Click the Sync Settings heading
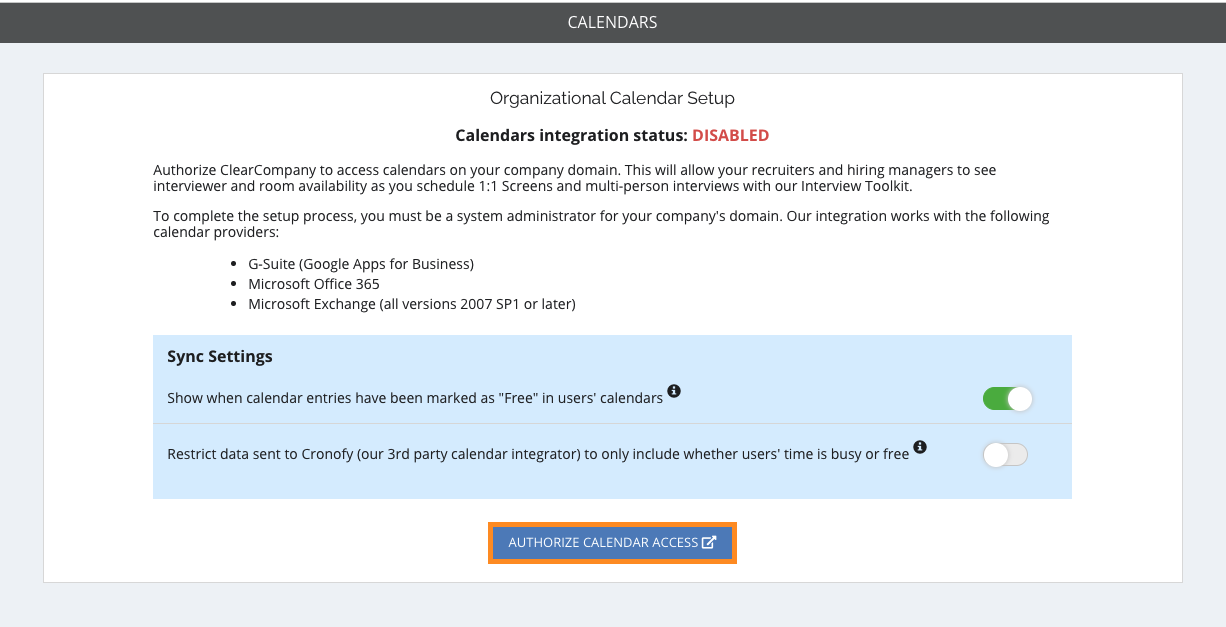Screen dimensions: 1226x627 220,356
